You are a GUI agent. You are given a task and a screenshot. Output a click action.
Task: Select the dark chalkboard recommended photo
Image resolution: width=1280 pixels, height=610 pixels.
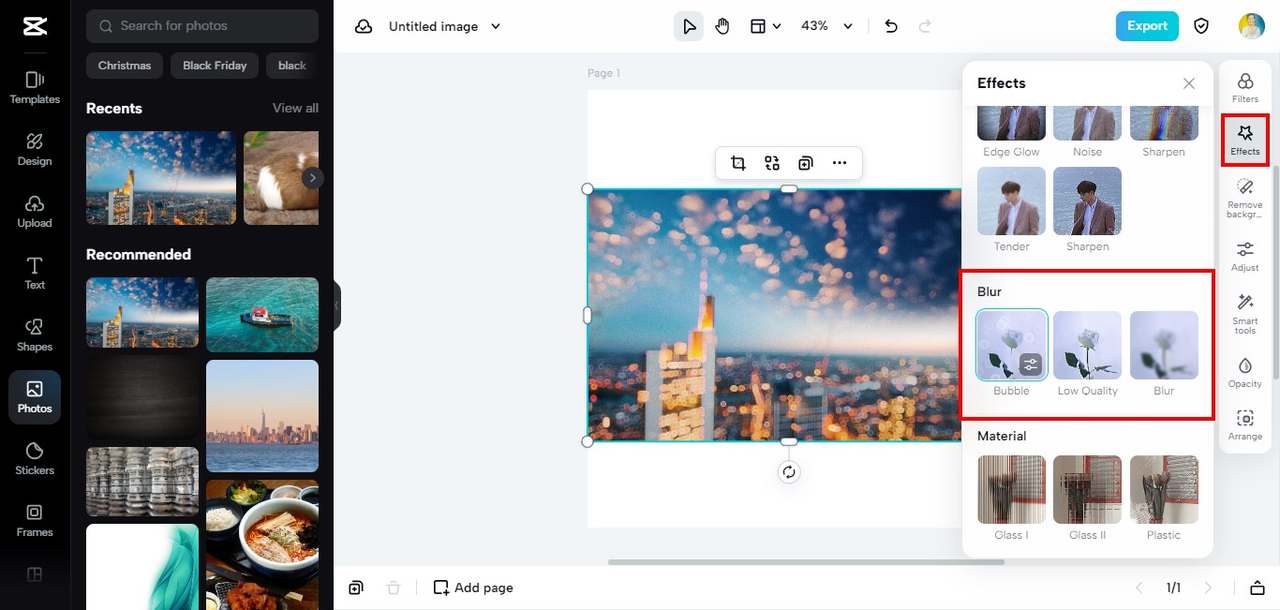click(x=142, y=398)
